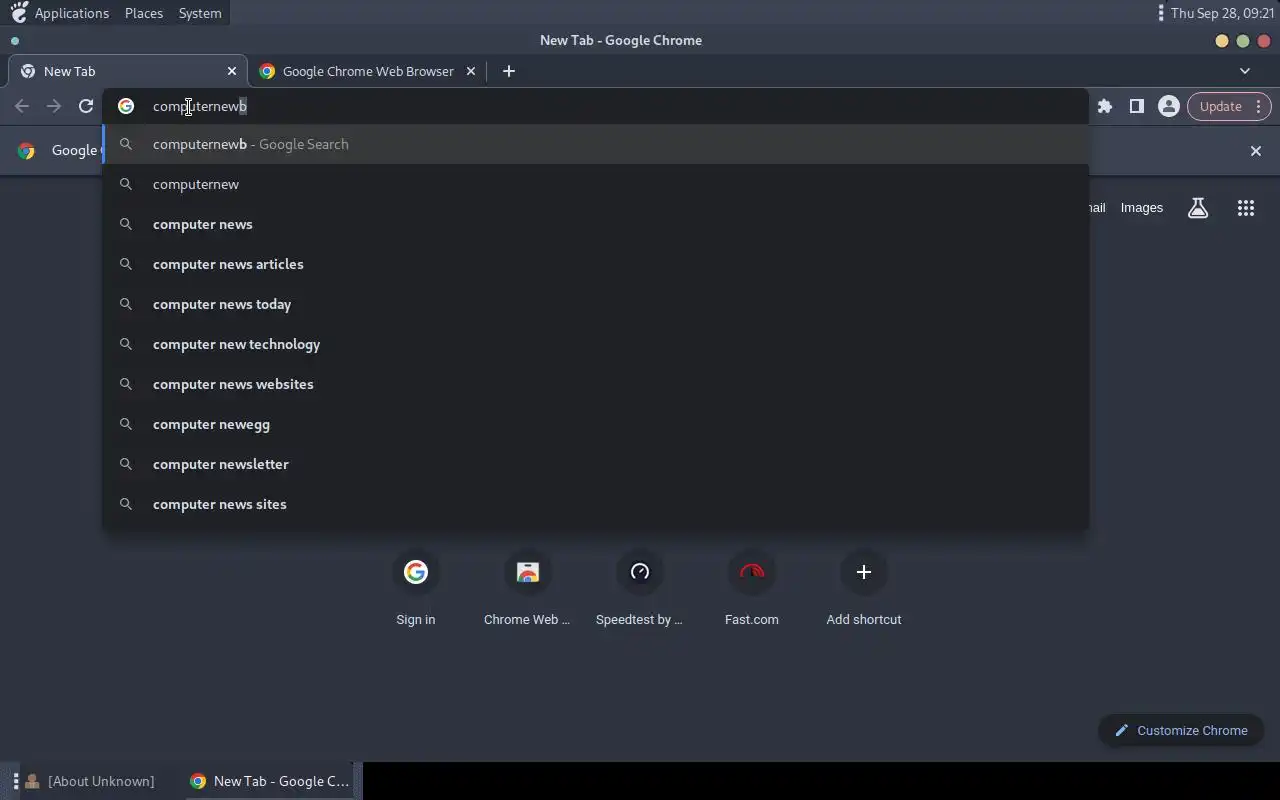Open the profile avatar icon
Screen dimensions: 1280x800
(x=1168, y=106)
